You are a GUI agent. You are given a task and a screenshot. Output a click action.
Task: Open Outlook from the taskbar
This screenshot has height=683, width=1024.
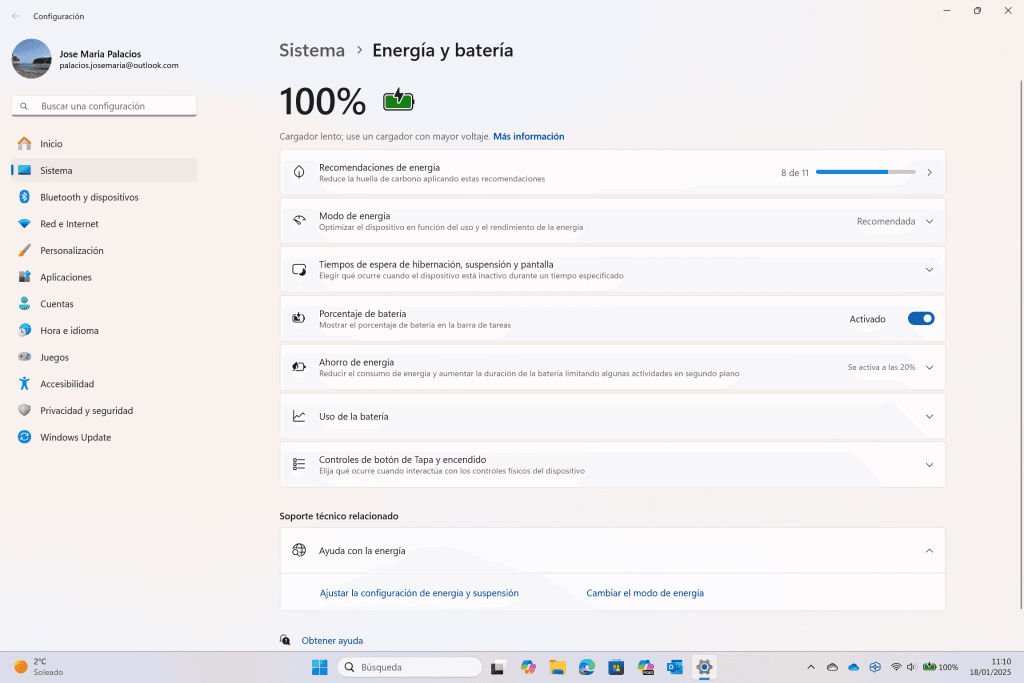pyautogui.click(x=674, y=667)
